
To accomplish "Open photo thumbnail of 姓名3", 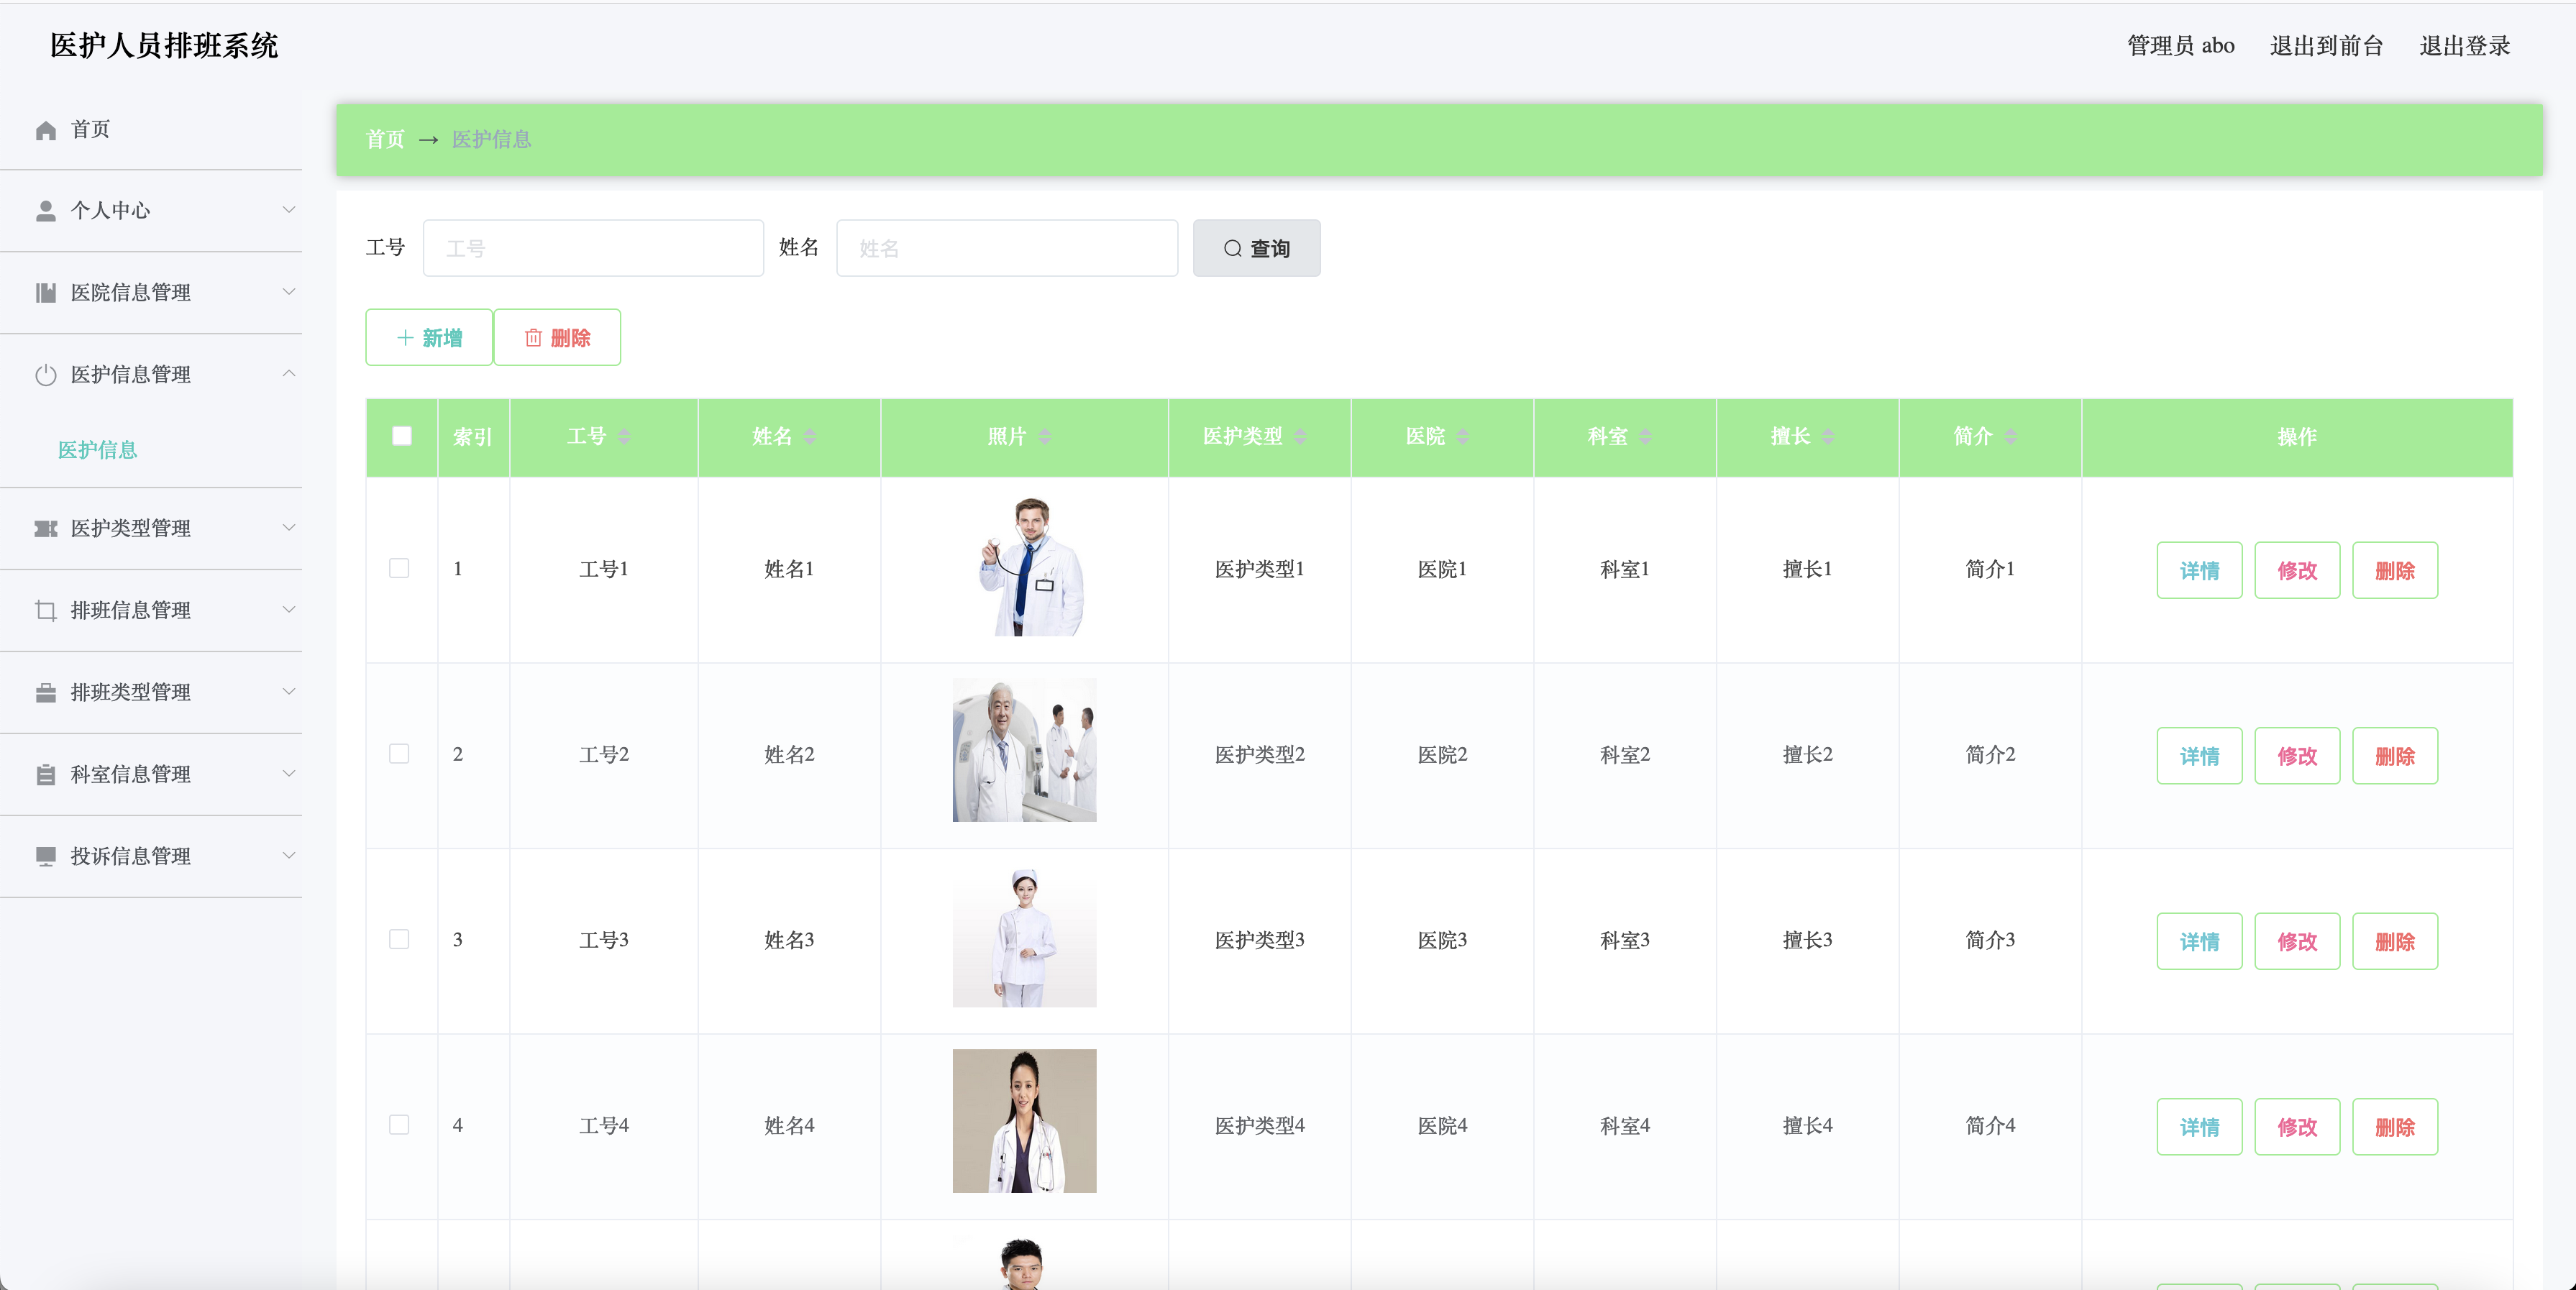I will pyautogui.click(x=1024, y=936).
